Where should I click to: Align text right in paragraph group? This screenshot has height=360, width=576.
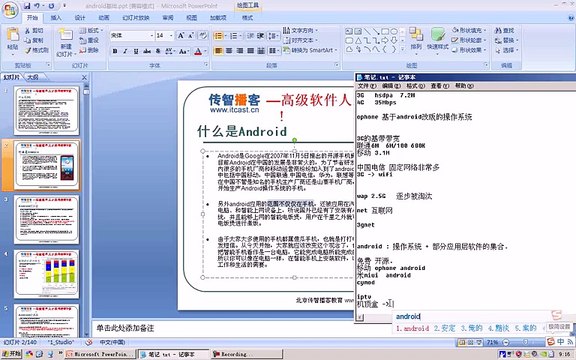240,51
